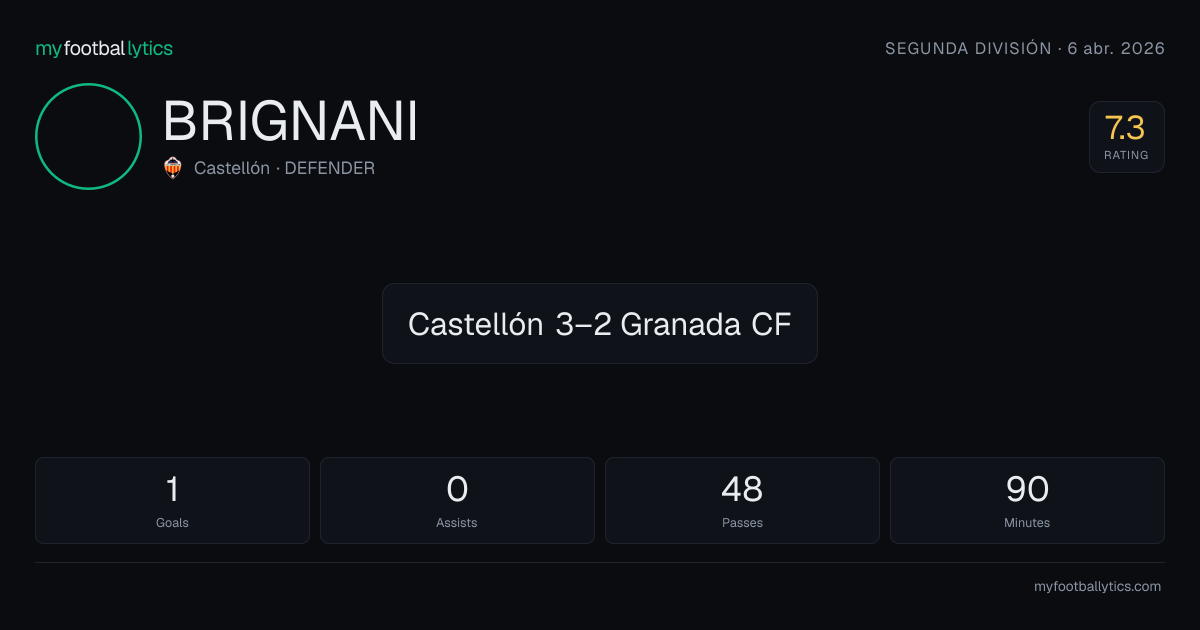Click the BRIGNANI player name heading
1200x630 pixels.
(290, 122)
